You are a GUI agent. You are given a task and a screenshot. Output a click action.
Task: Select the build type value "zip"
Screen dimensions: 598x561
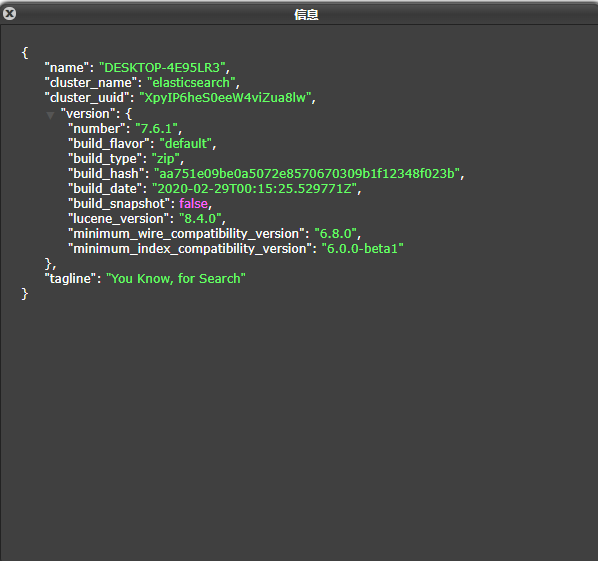click(x=166, y=159)
